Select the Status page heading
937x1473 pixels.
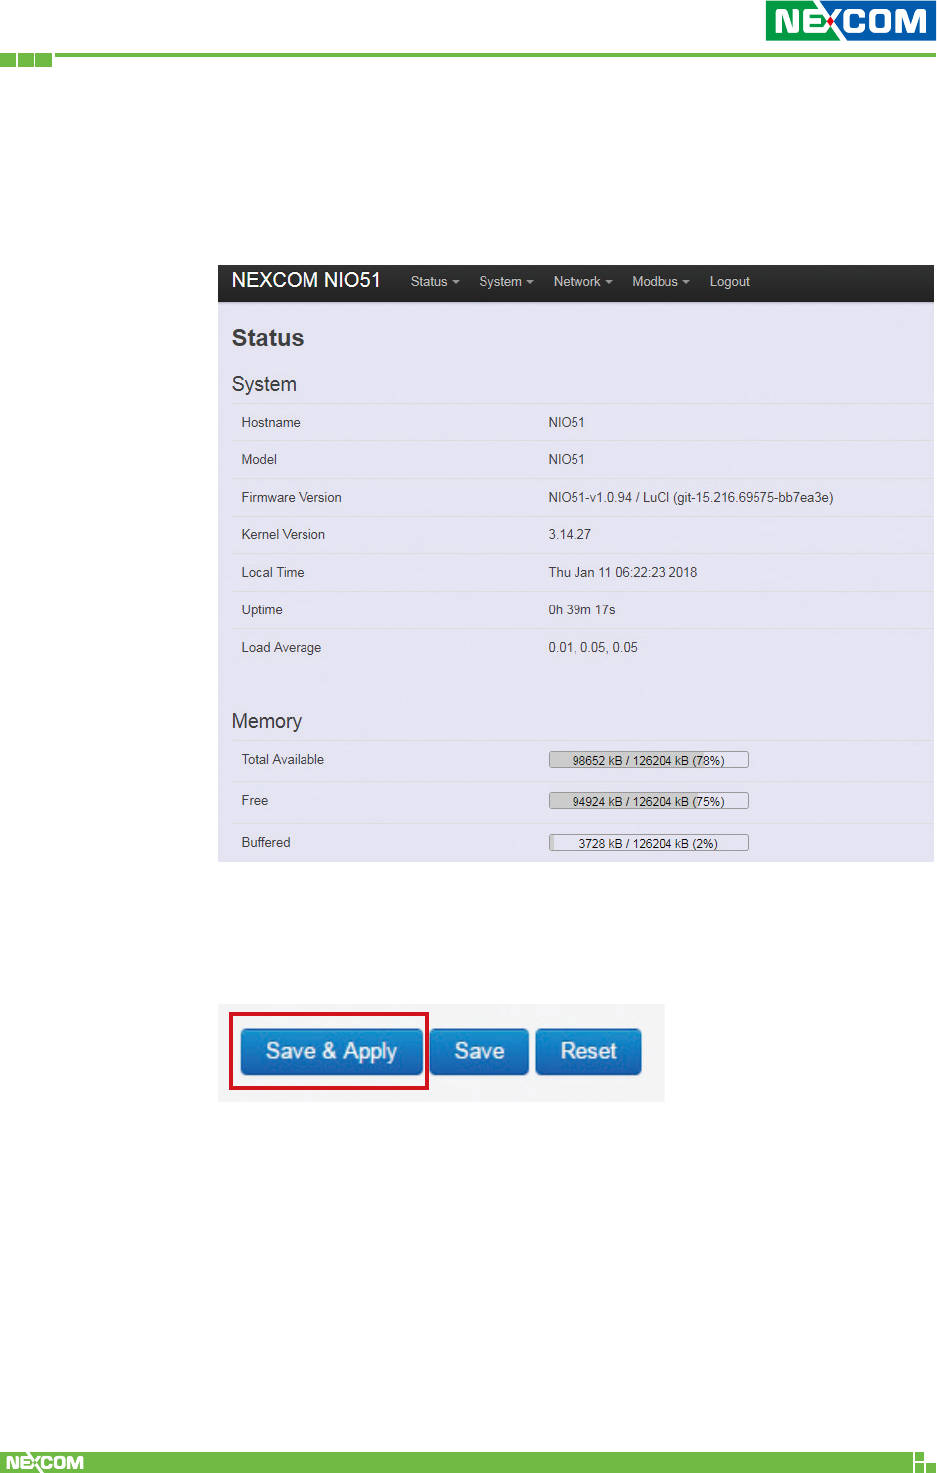268,338
